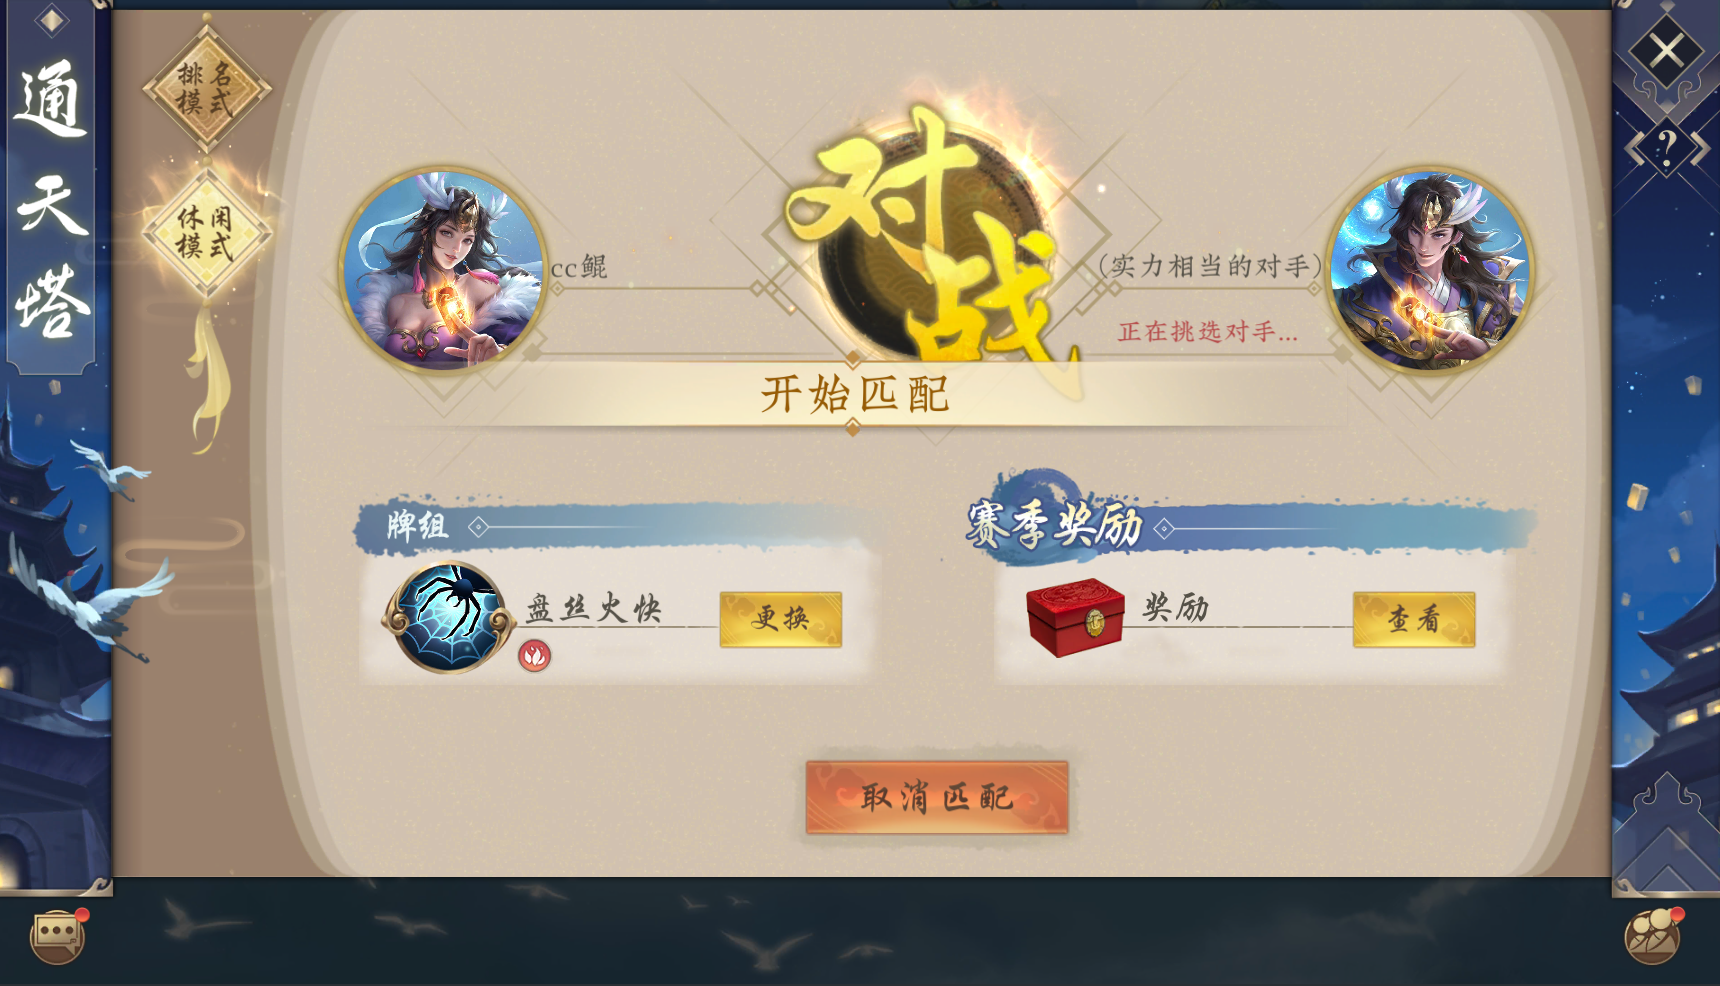Screen dimensions: 1720x986
Task: Switch to the 休闲模式 casual mode tab
Action: 206,232
